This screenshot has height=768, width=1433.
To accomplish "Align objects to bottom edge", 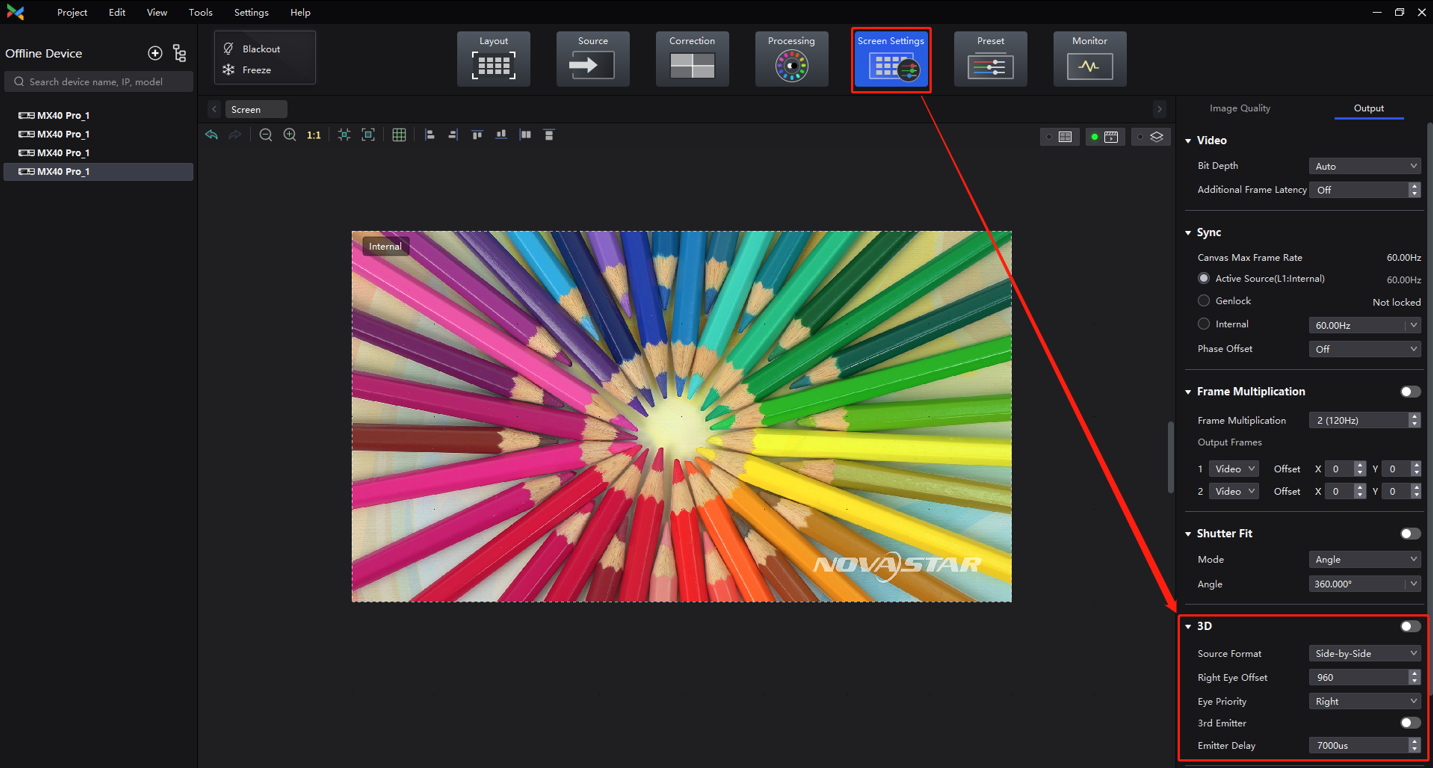I will point(501,135).
